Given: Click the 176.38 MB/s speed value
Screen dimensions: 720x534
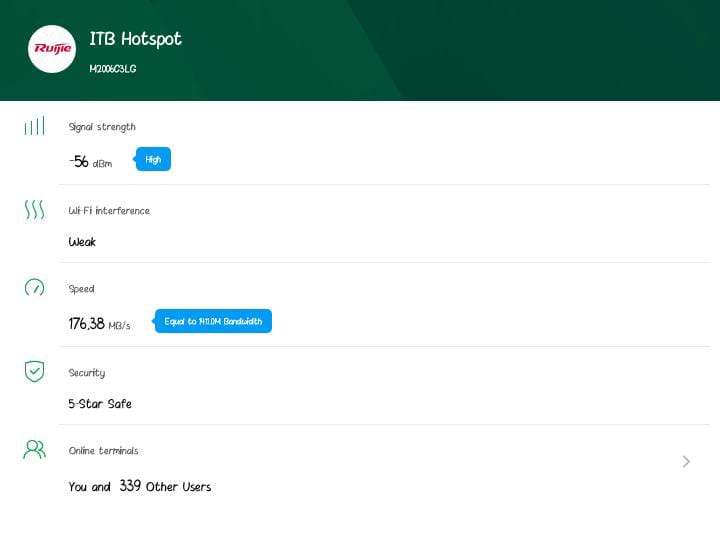Looking at the screenshot, I should coord(99,324).
